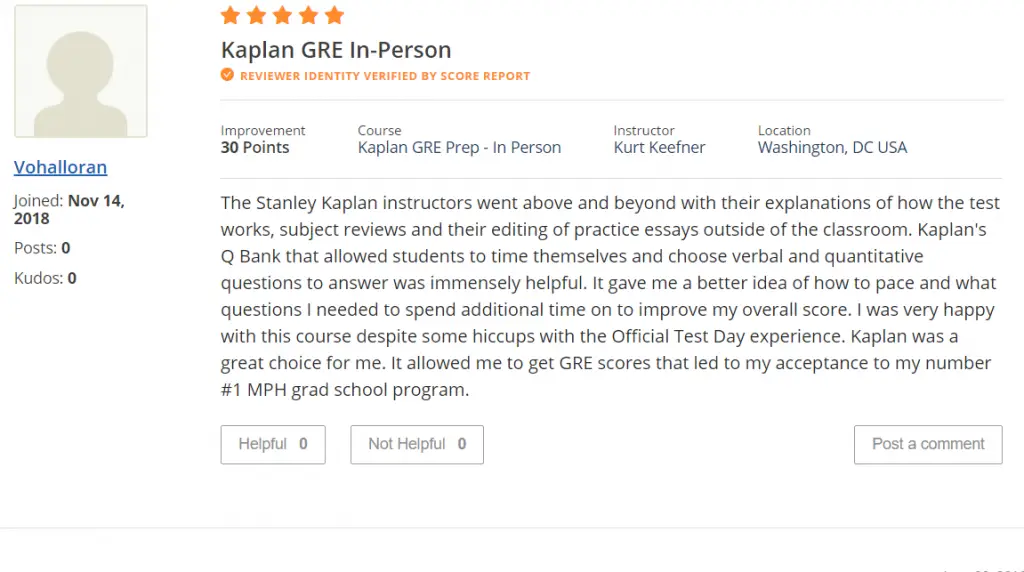Click the default user avatar image
The width and height of the screenshot is (1024, 572).
tap(81, 71)
